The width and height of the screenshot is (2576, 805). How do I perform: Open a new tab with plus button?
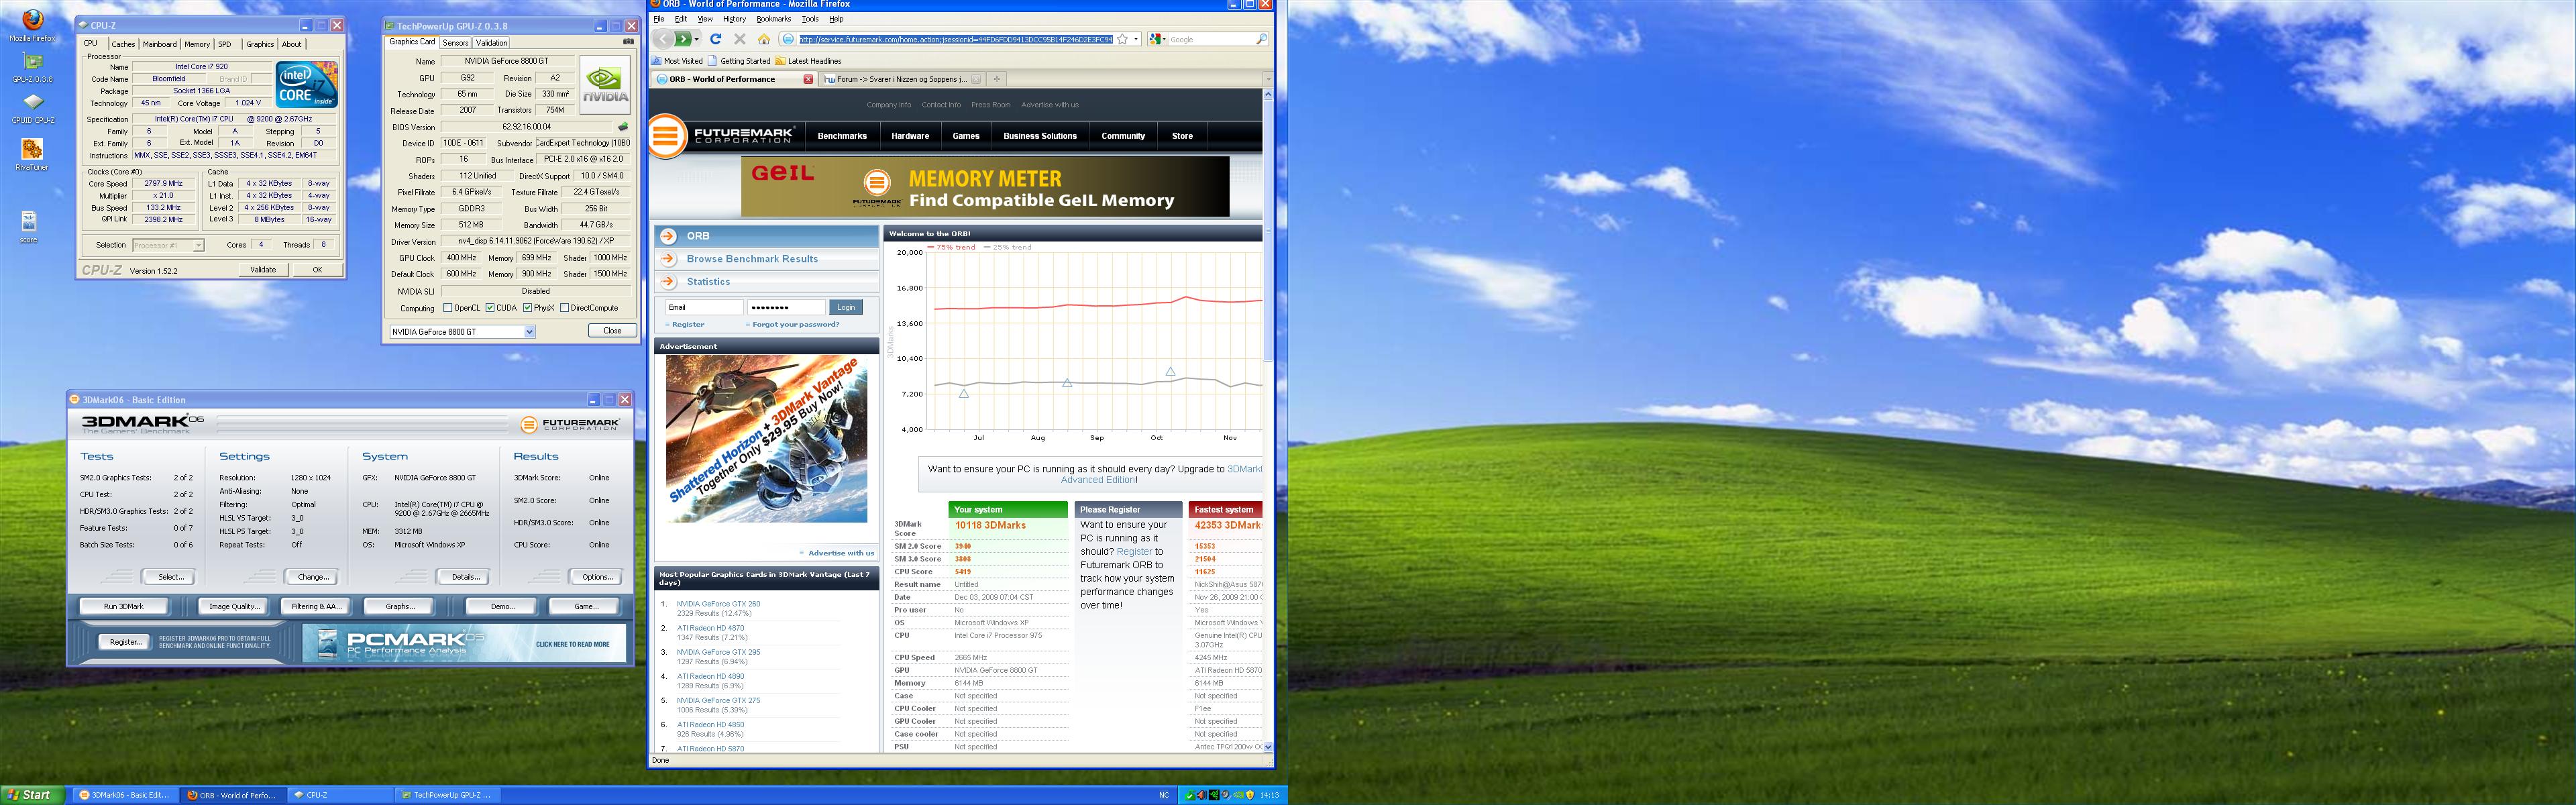(997, 79)
